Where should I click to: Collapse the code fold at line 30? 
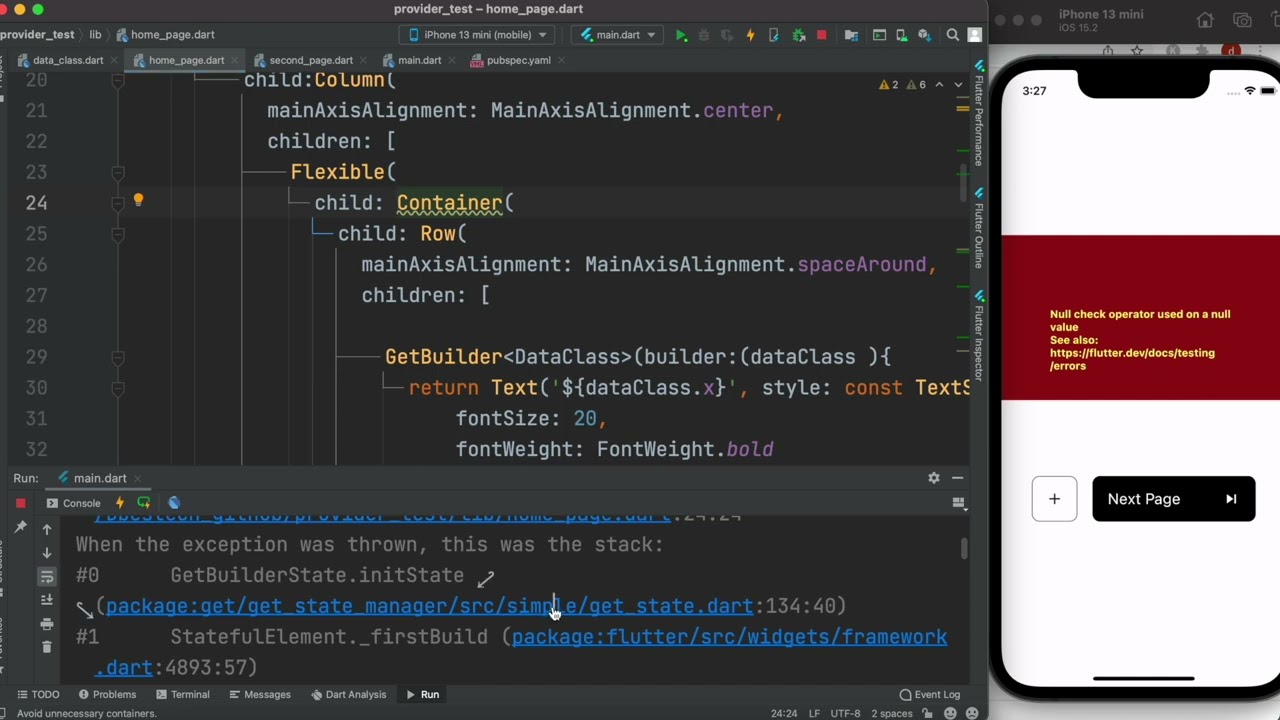coord(117,388)
